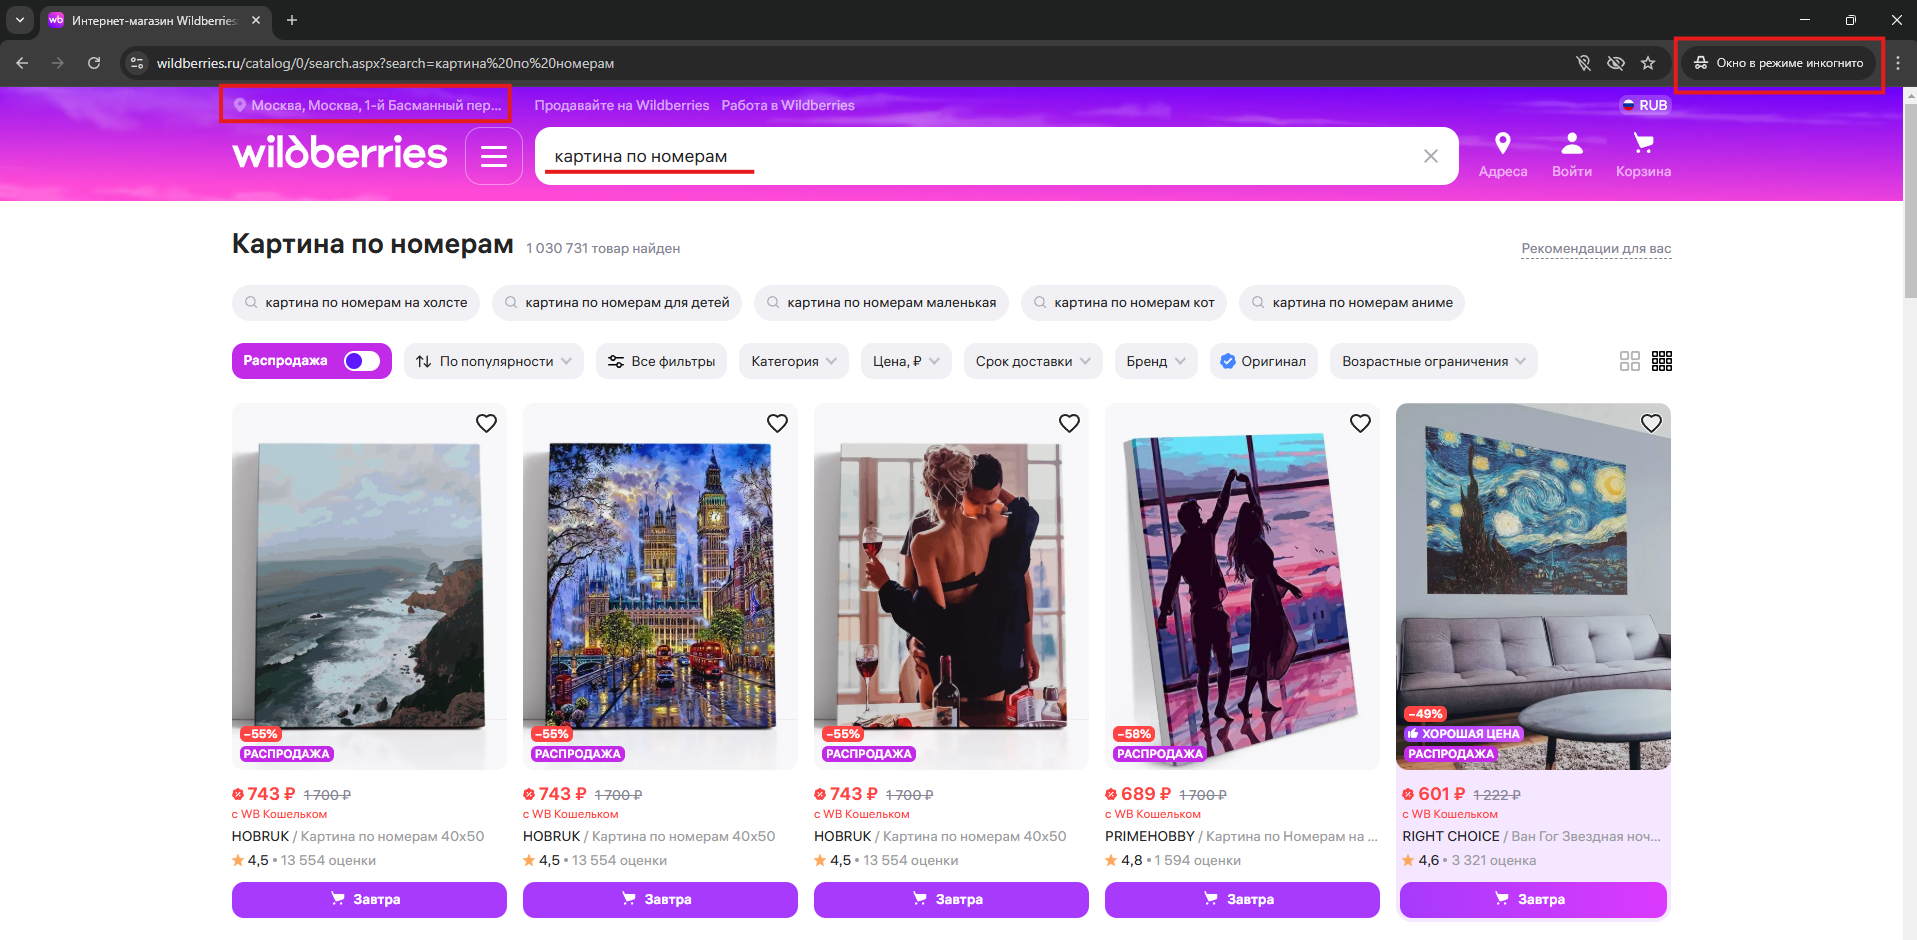Click the Окно в режиме инкогнито button
The image size is (1917, 940).
click(x=1779, y=63)
